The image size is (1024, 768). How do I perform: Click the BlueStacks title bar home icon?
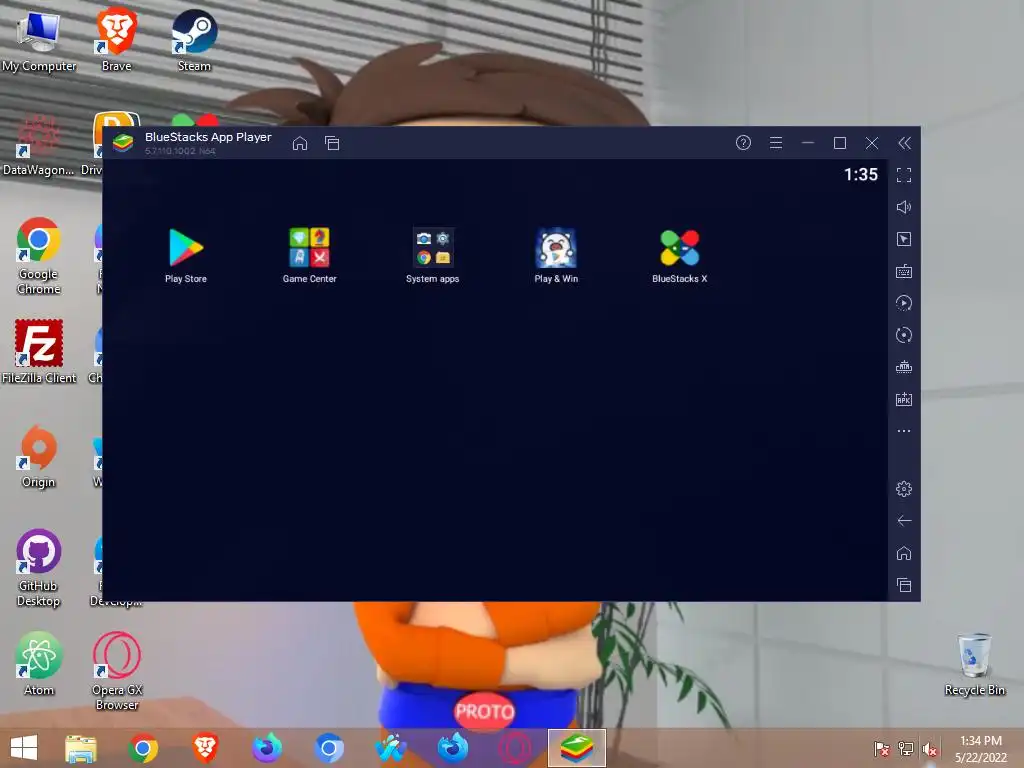pyautogui.click(x=300, y=143)
